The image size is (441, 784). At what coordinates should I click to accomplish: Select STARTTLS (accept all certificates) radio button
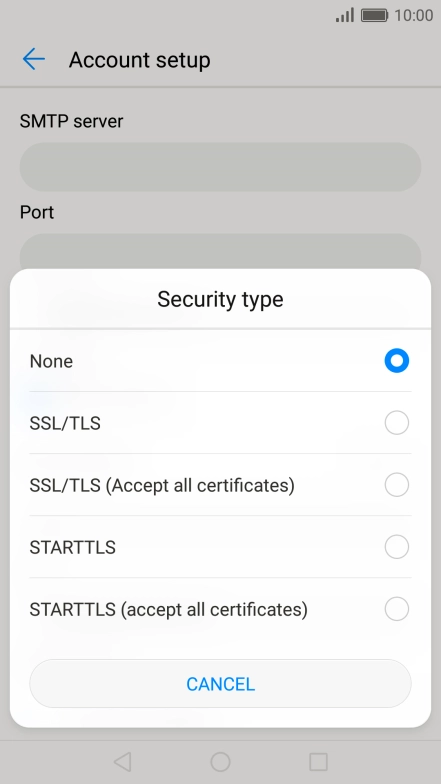point(396,608)
